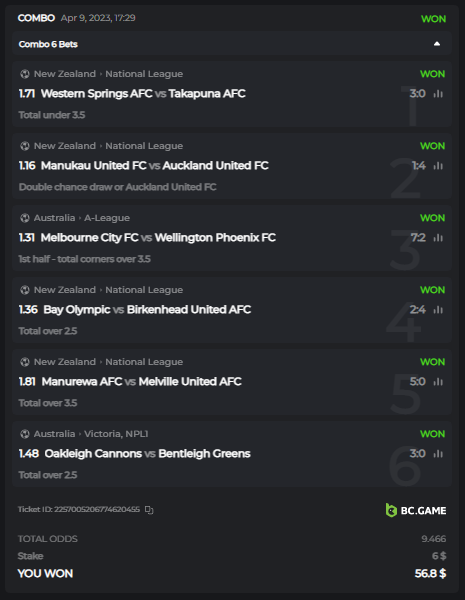Open Manurewa AFC vs Melville United AFC
465x600 pixels.
click(x=142, y=382)
